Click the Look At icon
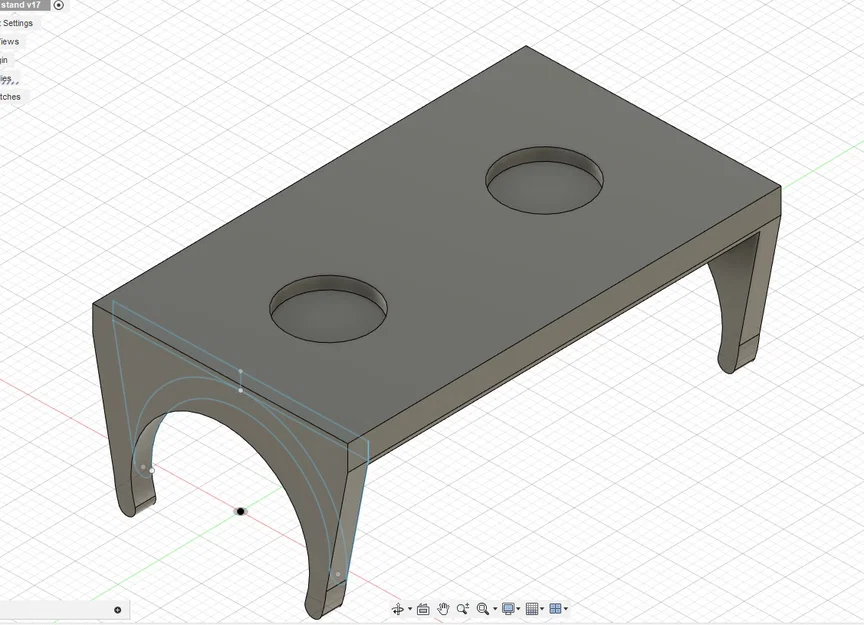Image resolution: width=864 pixels, height=625 pixels. (423, 609)
